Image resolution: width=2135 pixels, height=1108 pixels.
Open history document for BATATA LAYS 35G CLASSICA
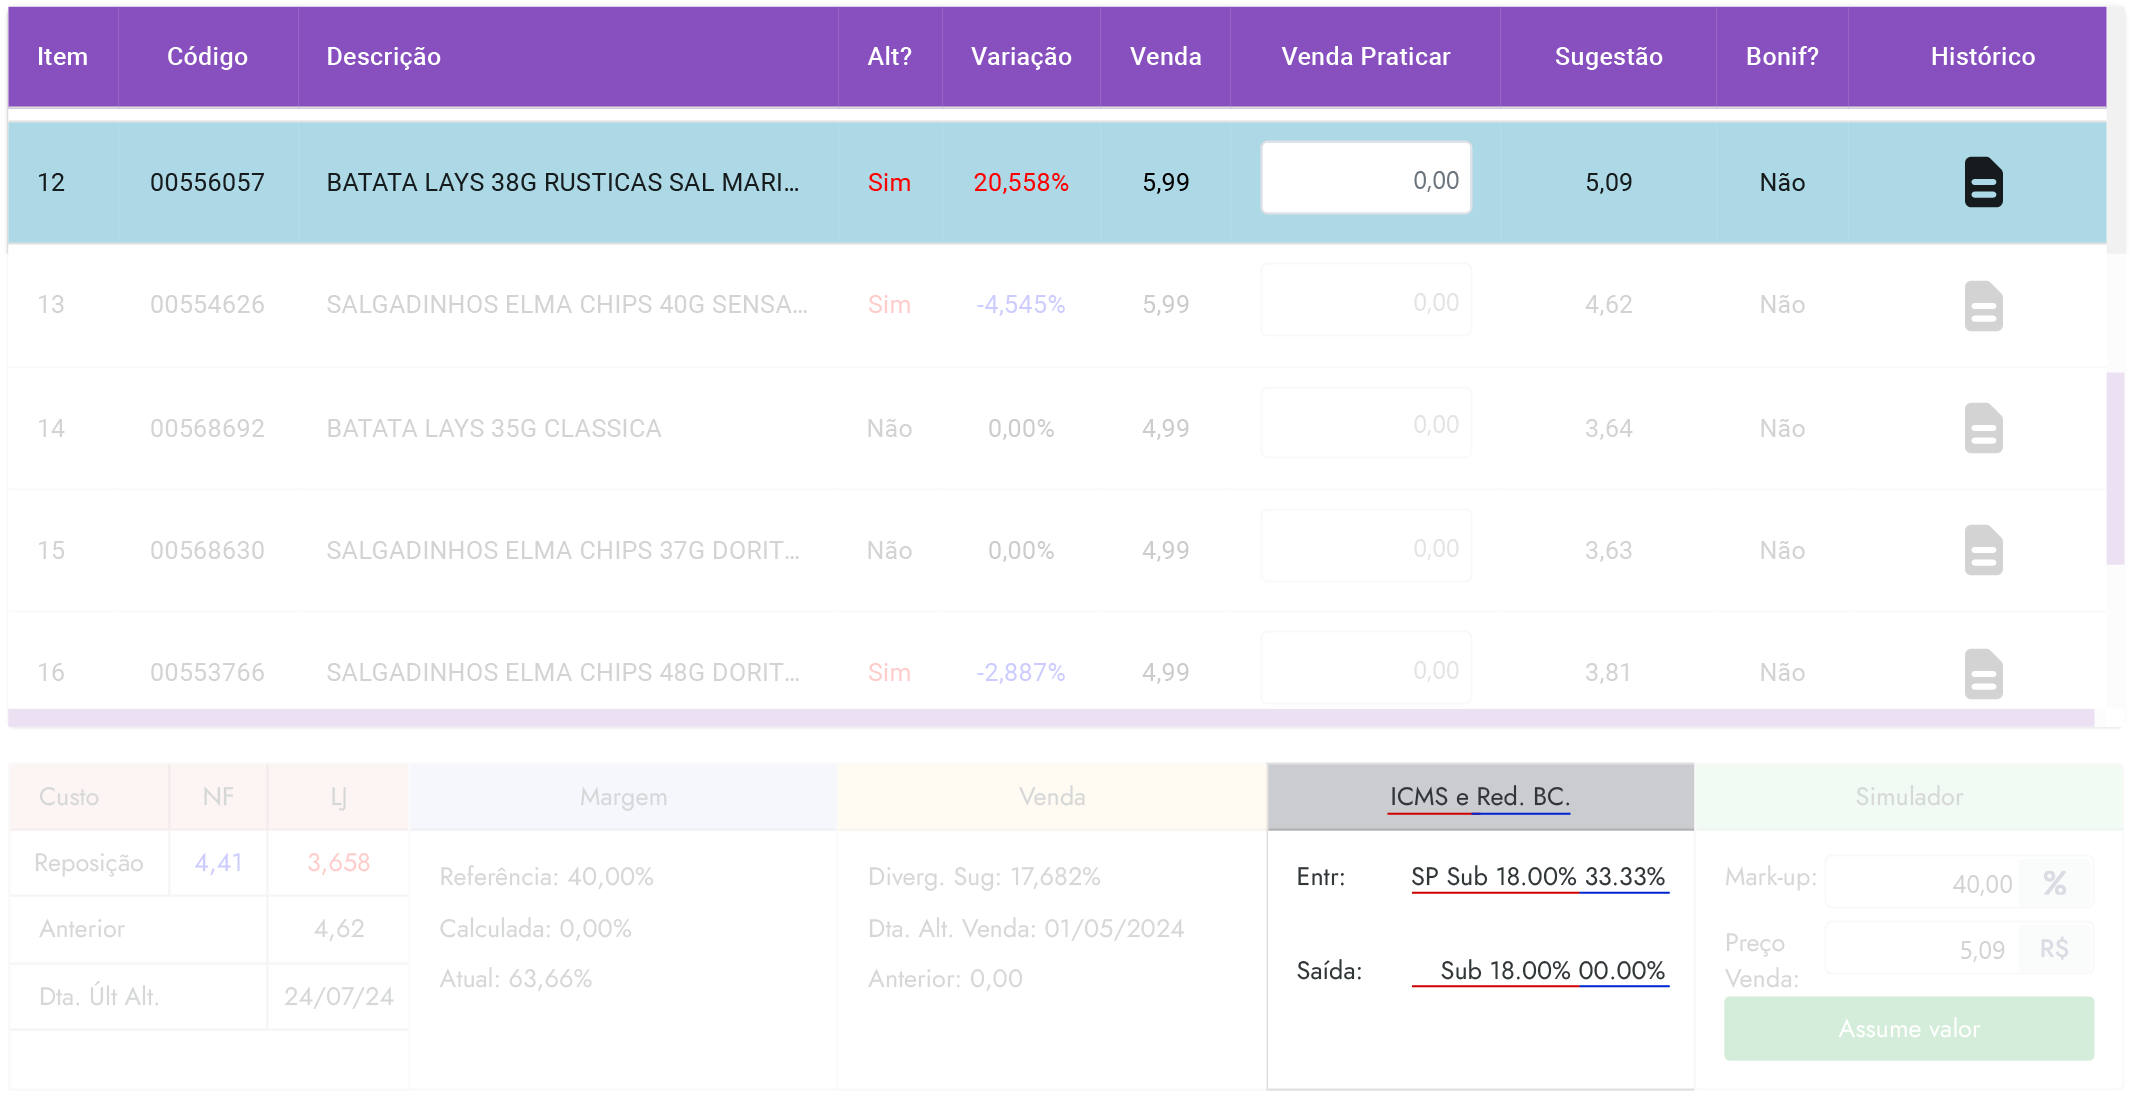point(1982,428)
